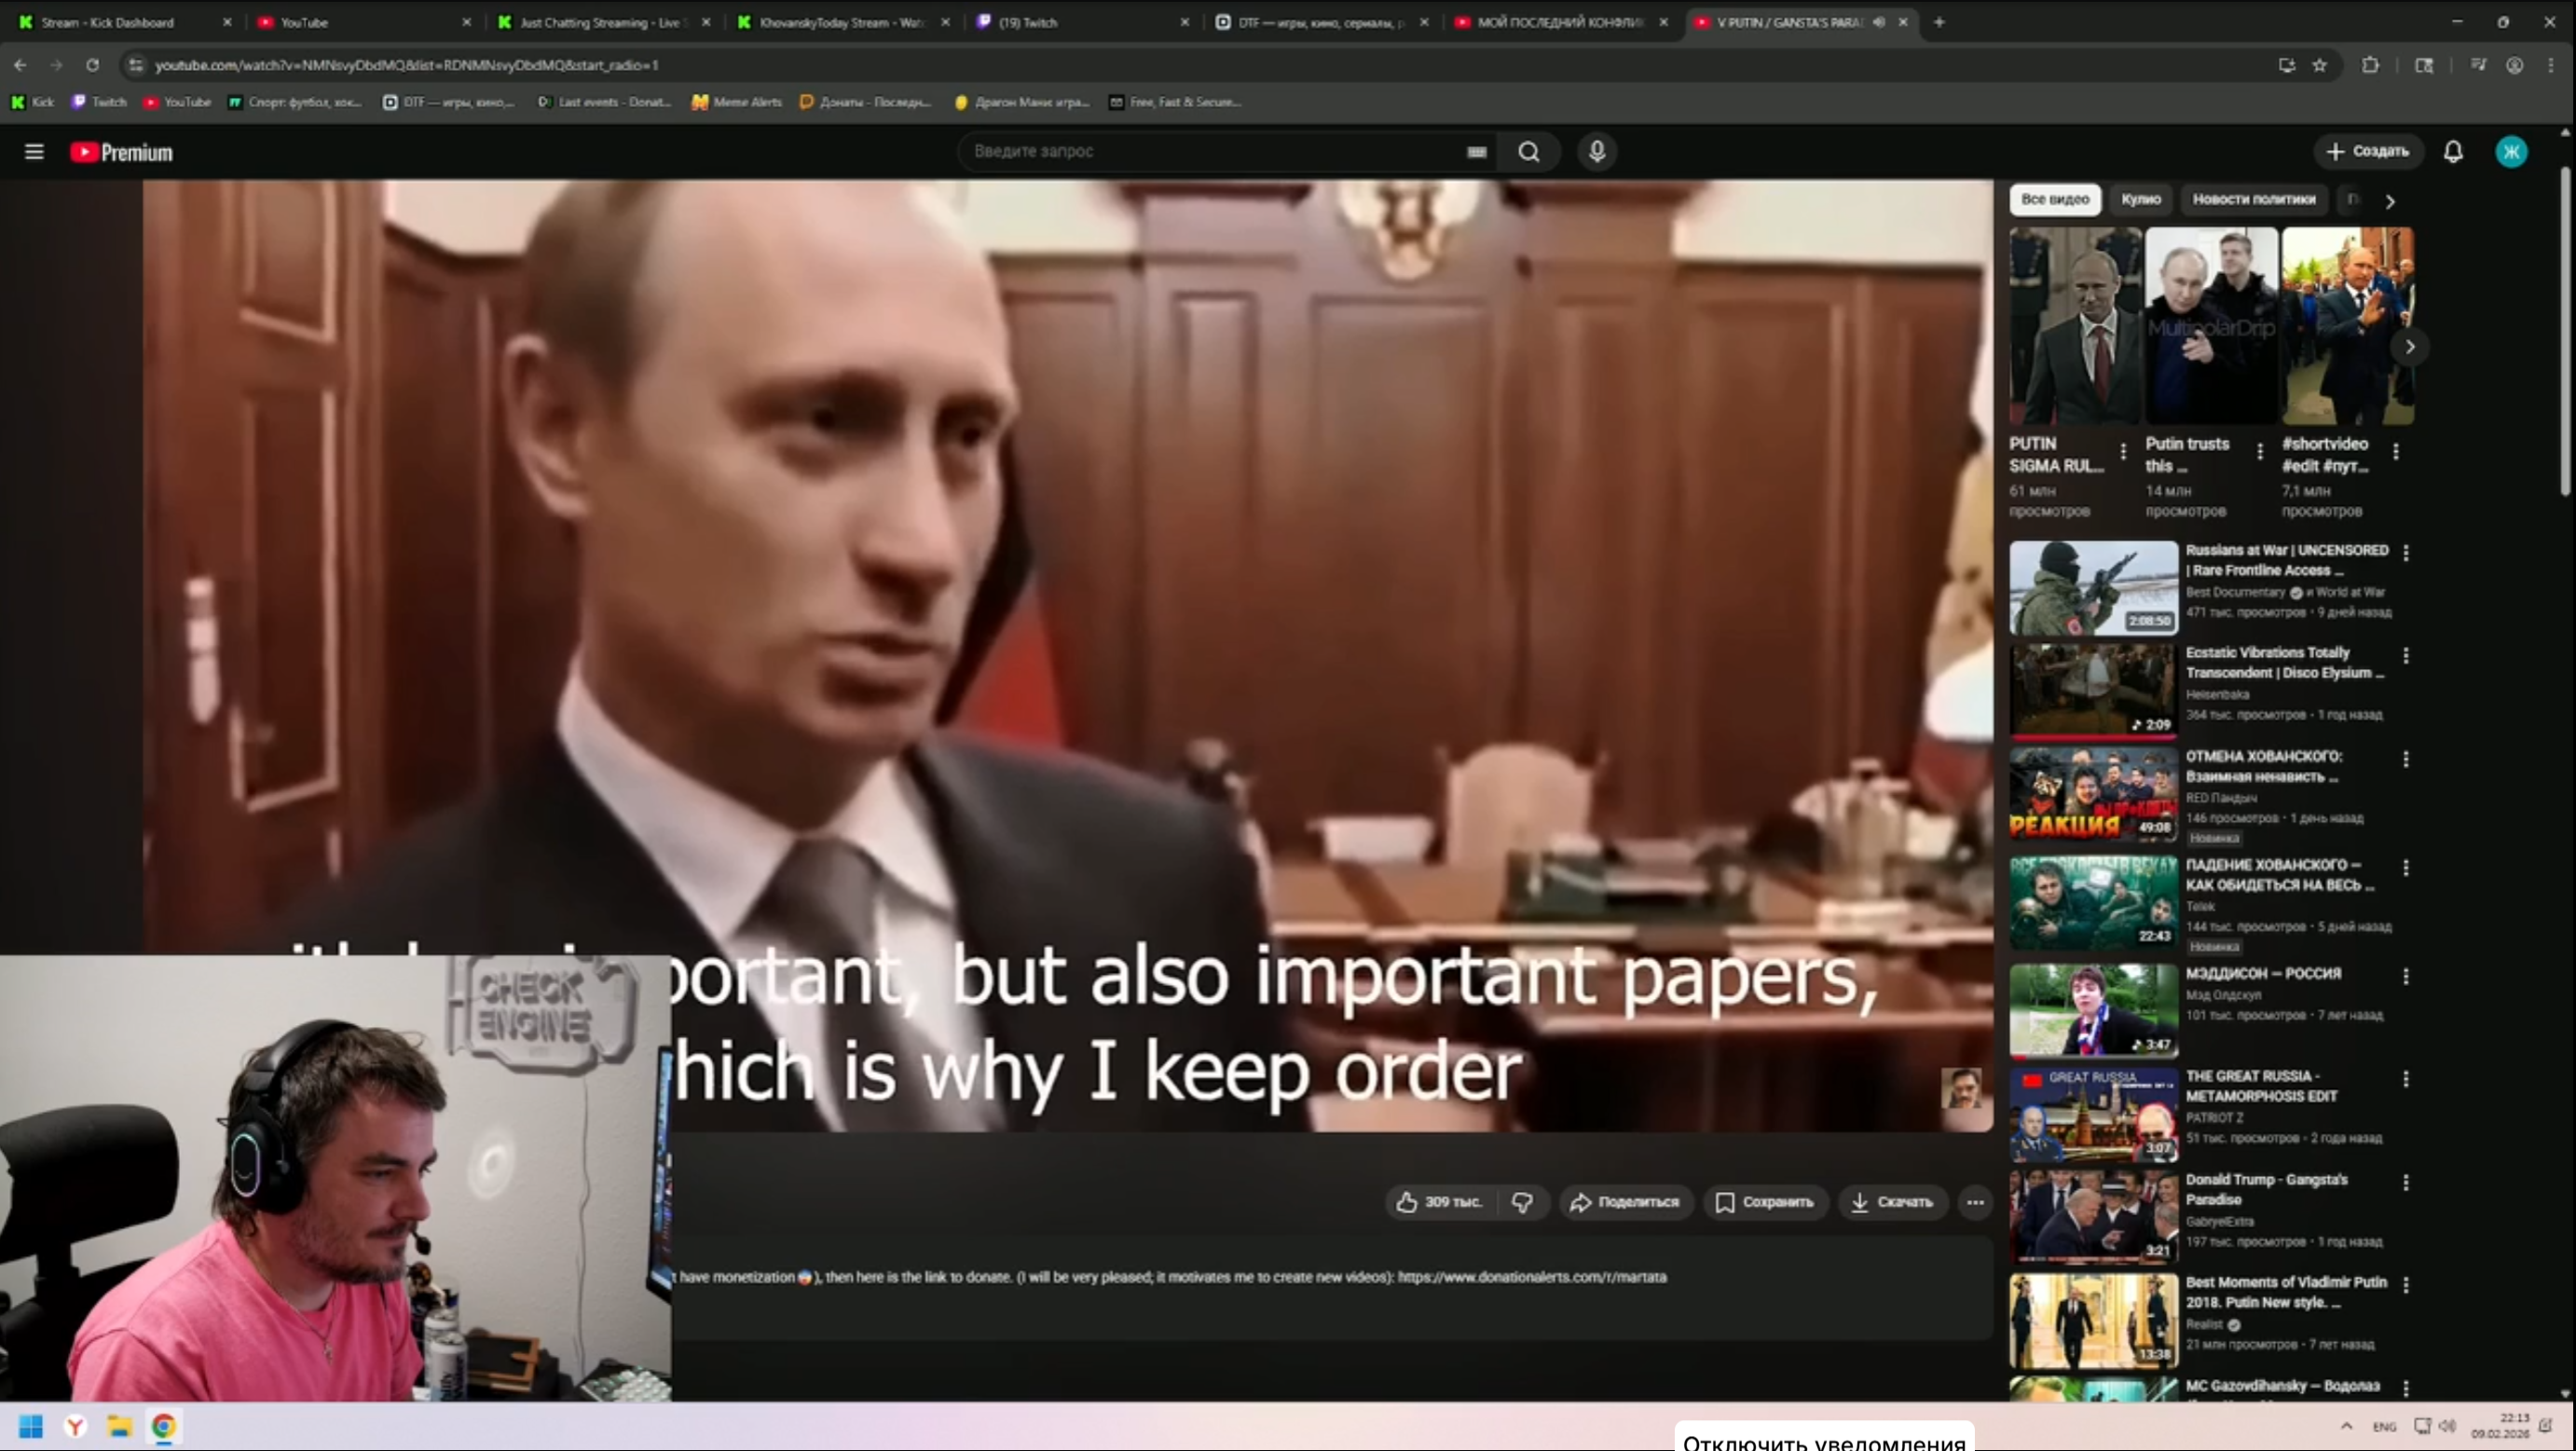Open options menu for Russians at War video
Viewport: 2576px width, 1451px height.
click(x=2406, y=553)
